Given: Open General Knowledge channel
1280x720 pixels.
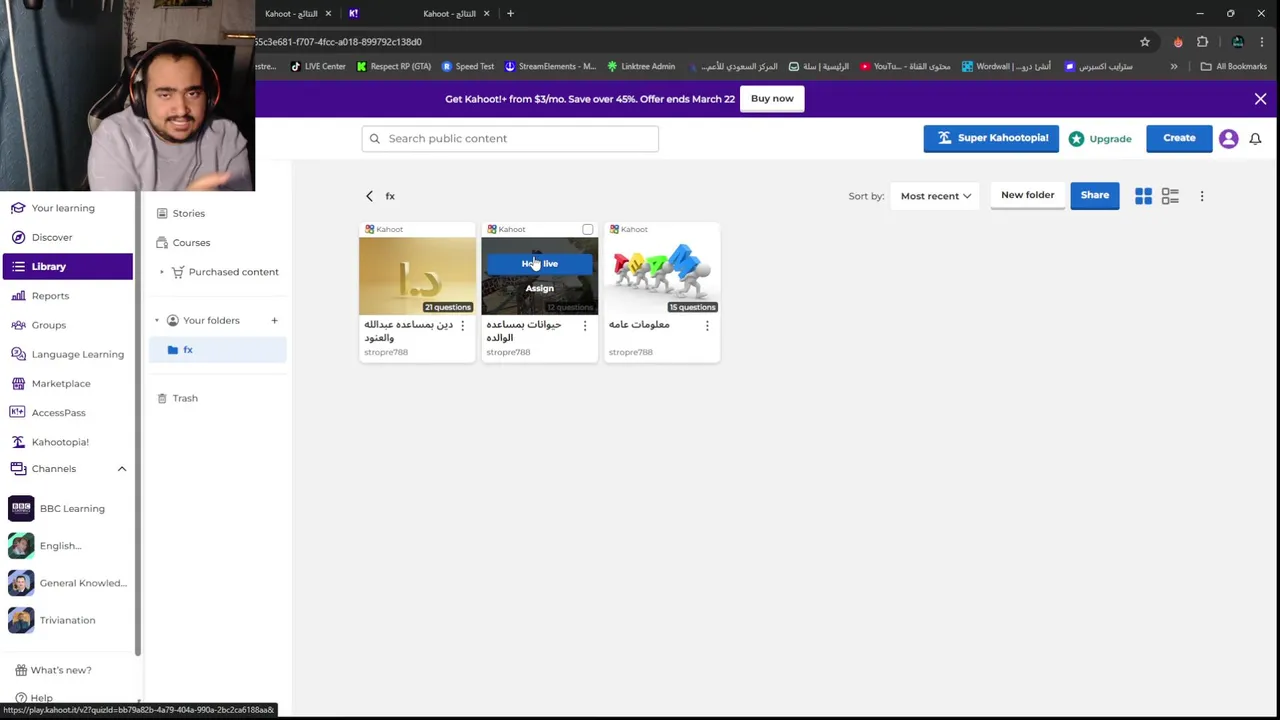Looking at the screenshot, I should tap(67, 583).
